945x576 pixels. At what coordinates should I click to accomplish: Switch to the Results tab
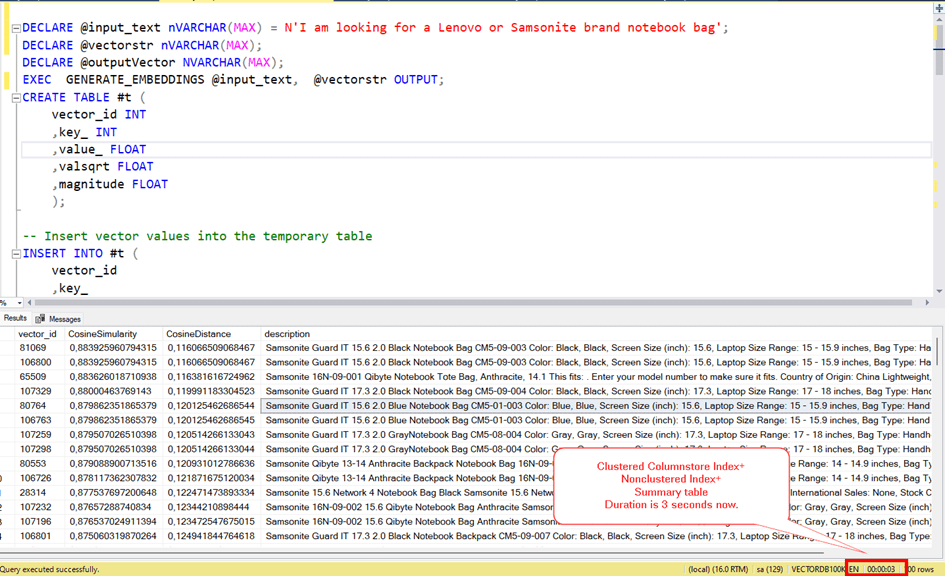15,318
